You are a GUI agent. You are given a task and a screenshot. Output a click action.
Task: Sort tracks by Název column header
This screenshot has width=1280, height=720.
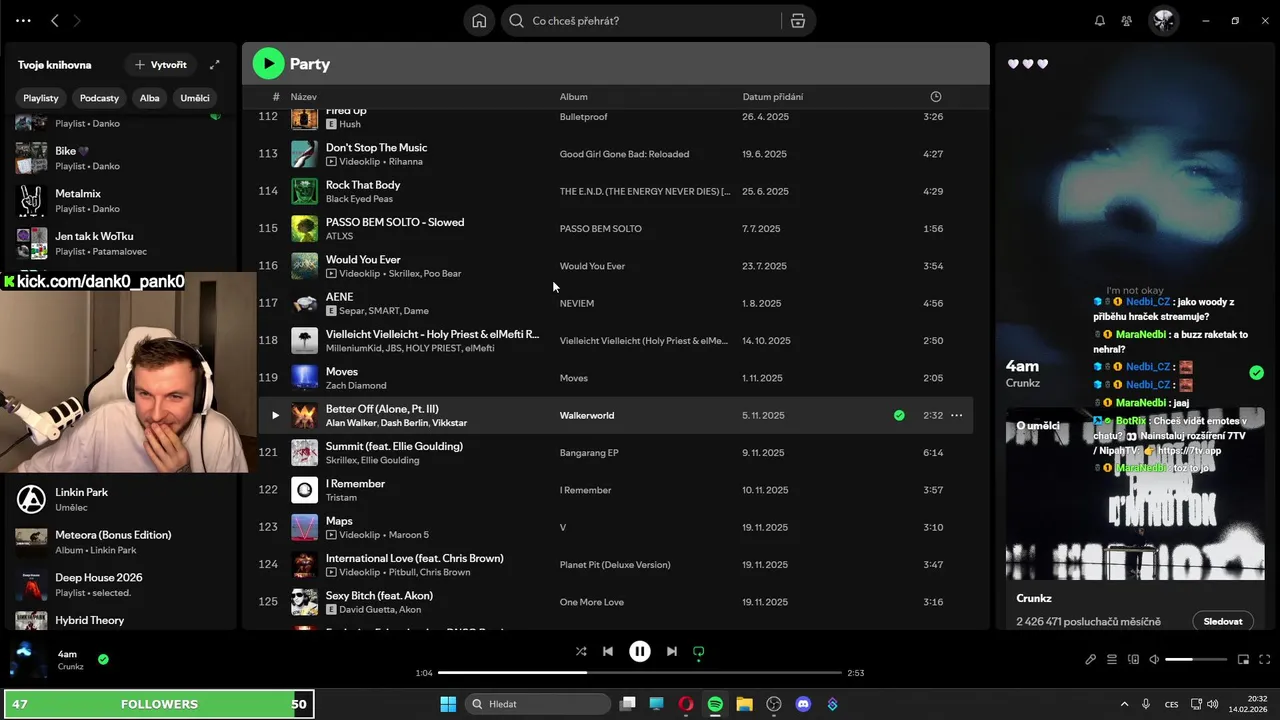[304, 97]
